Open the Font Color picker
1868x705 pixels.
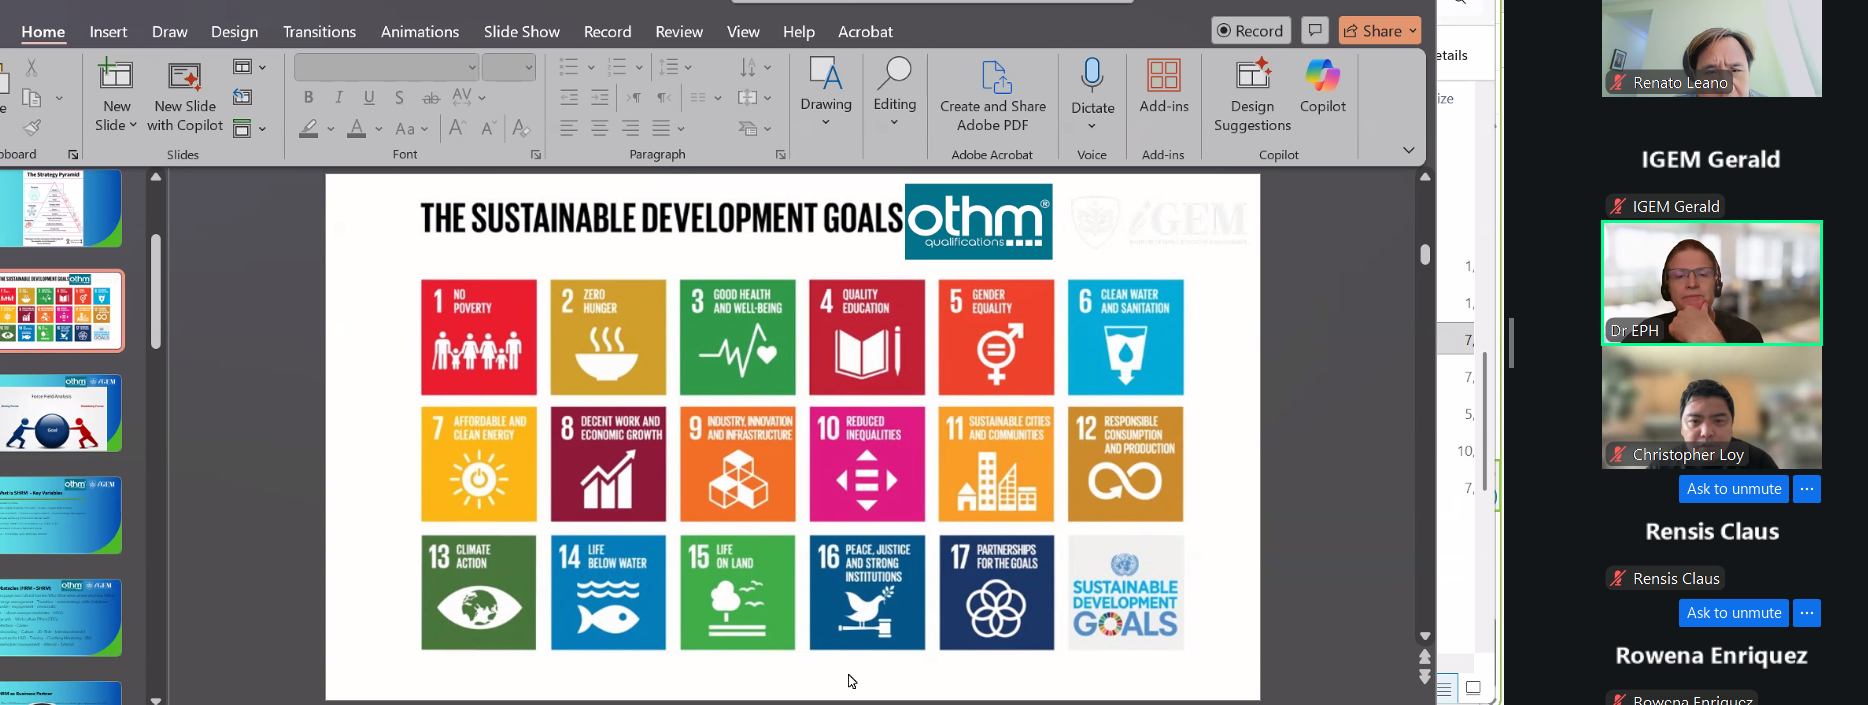click(x=356, y=128)
